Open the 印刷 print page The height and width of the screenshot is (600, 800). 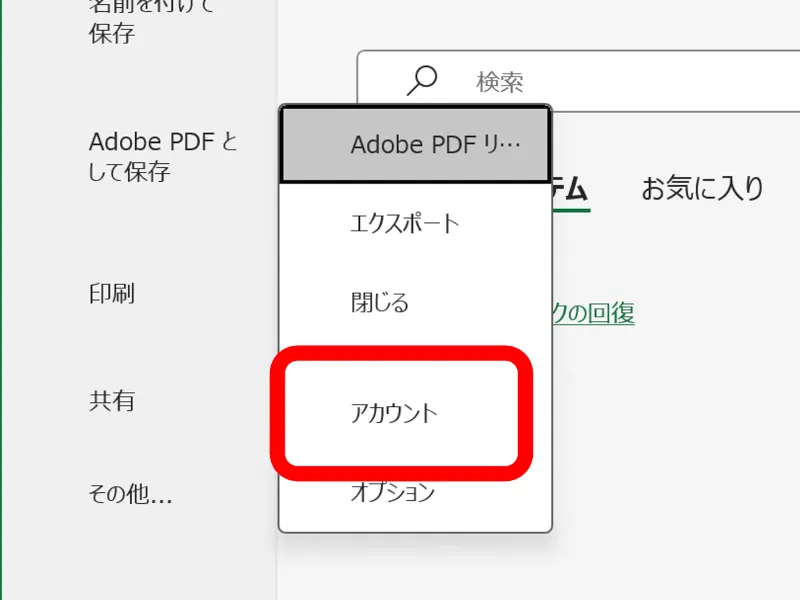[112, 294]
